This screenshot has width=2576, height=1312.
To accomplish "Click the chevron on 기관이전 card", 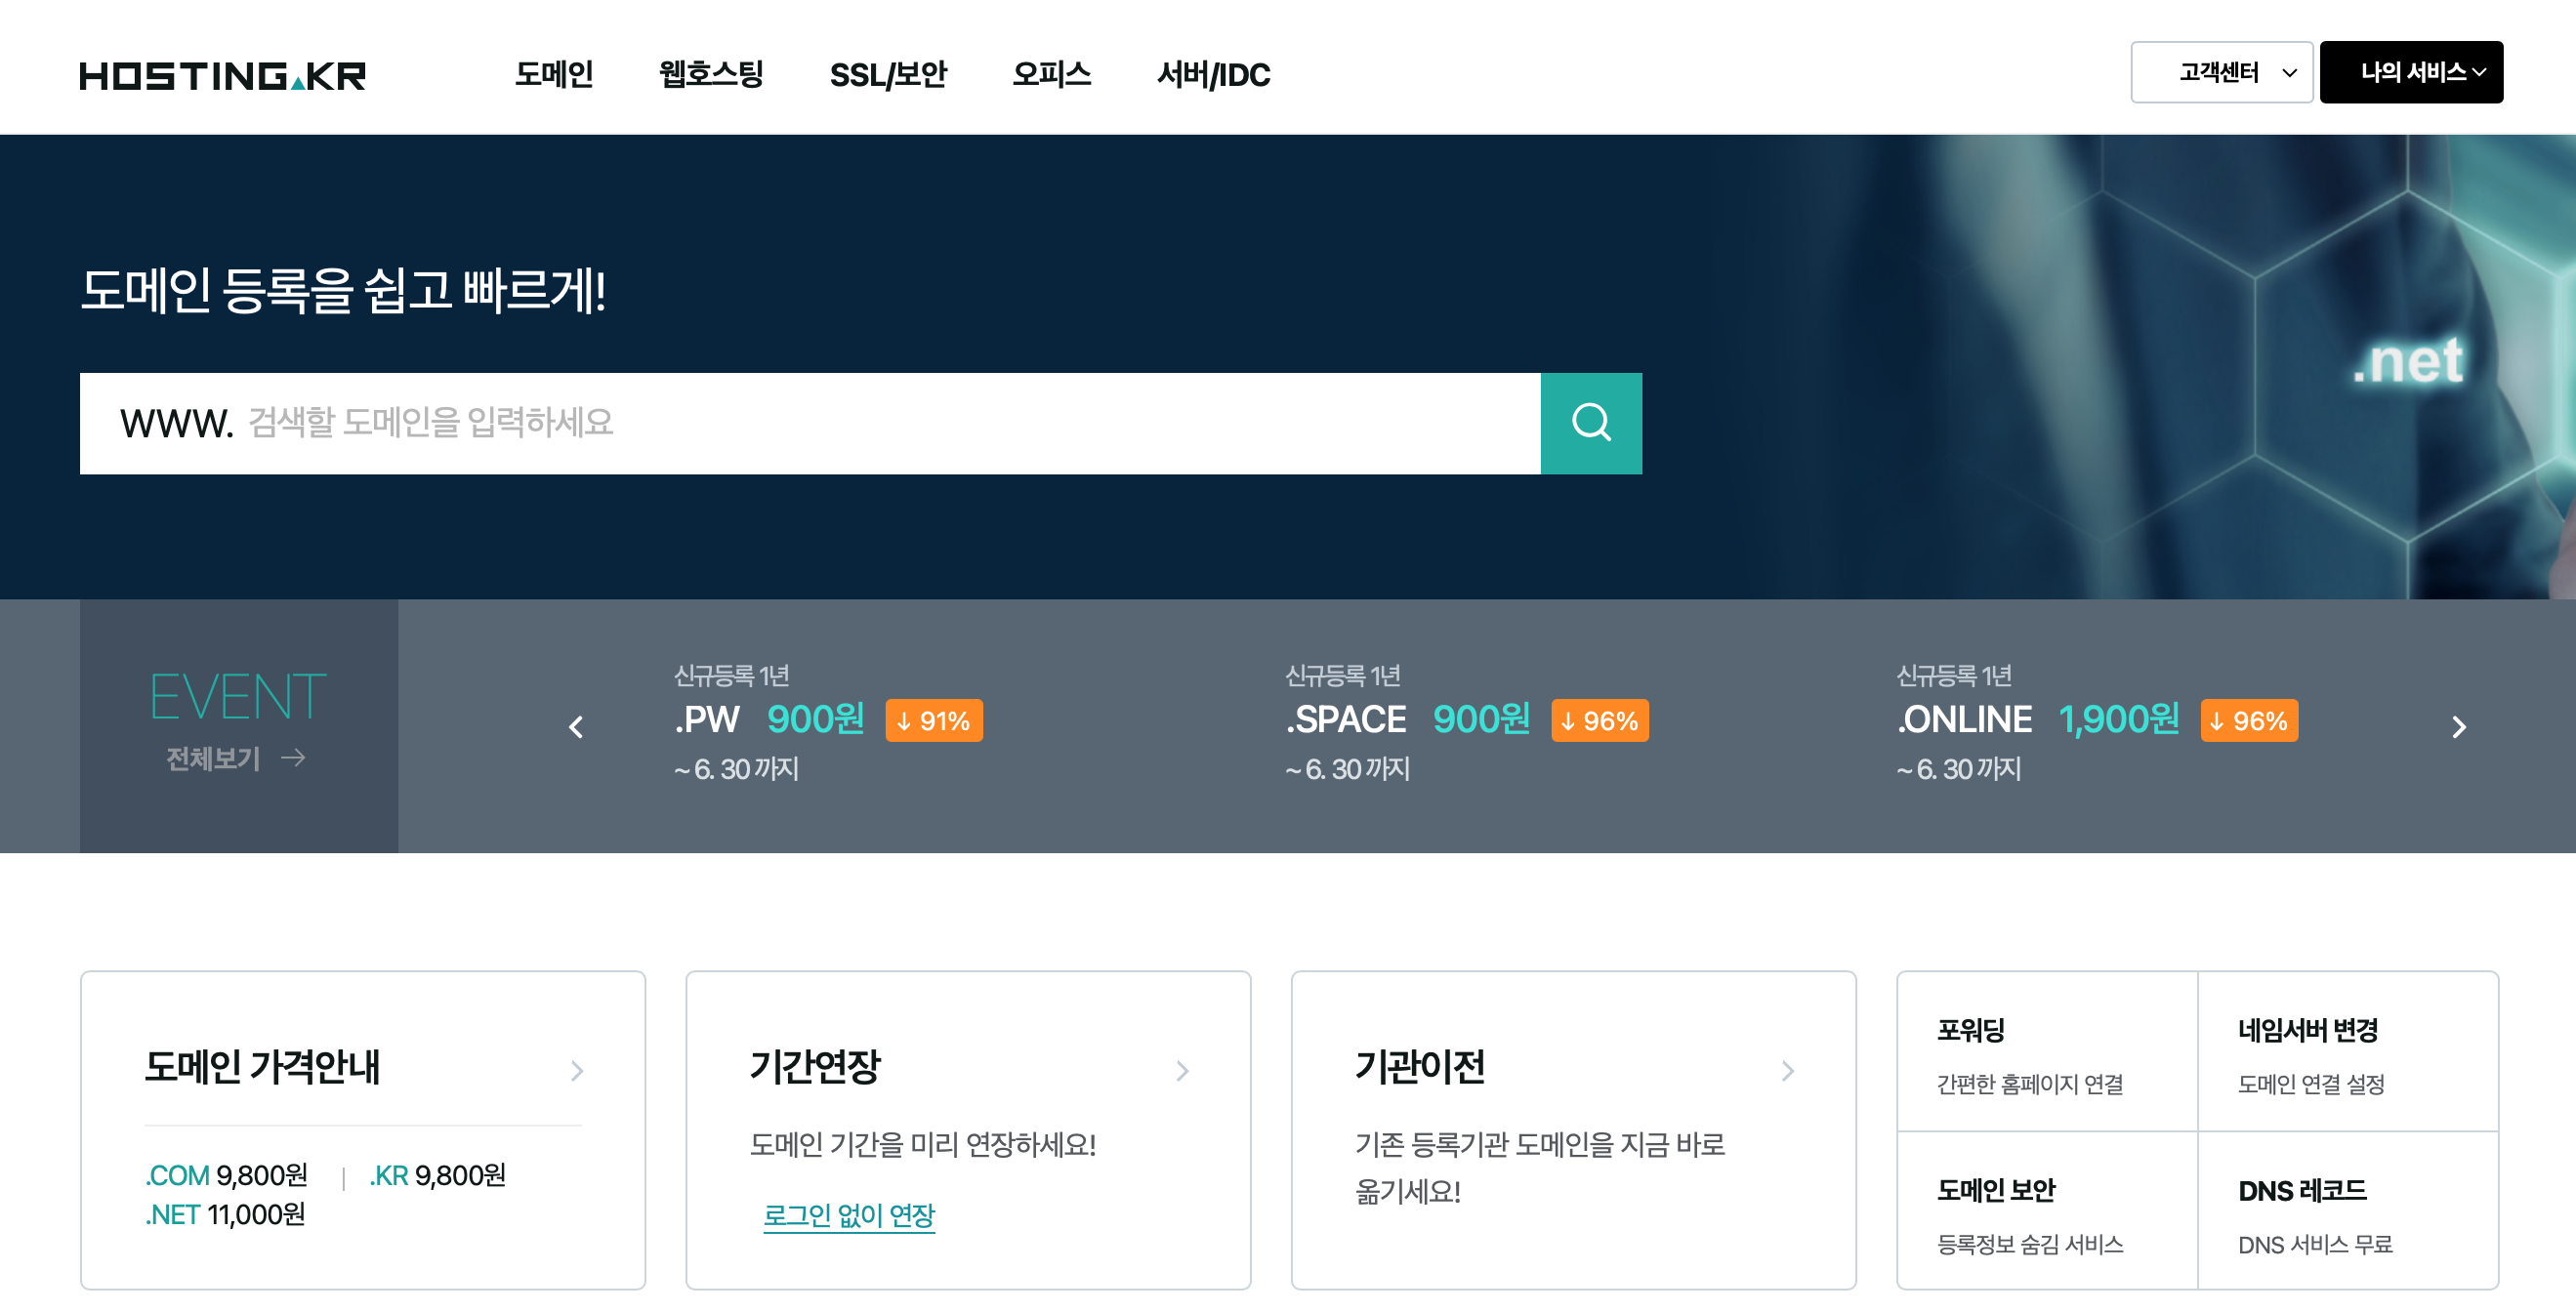I will (1787, 1071).
